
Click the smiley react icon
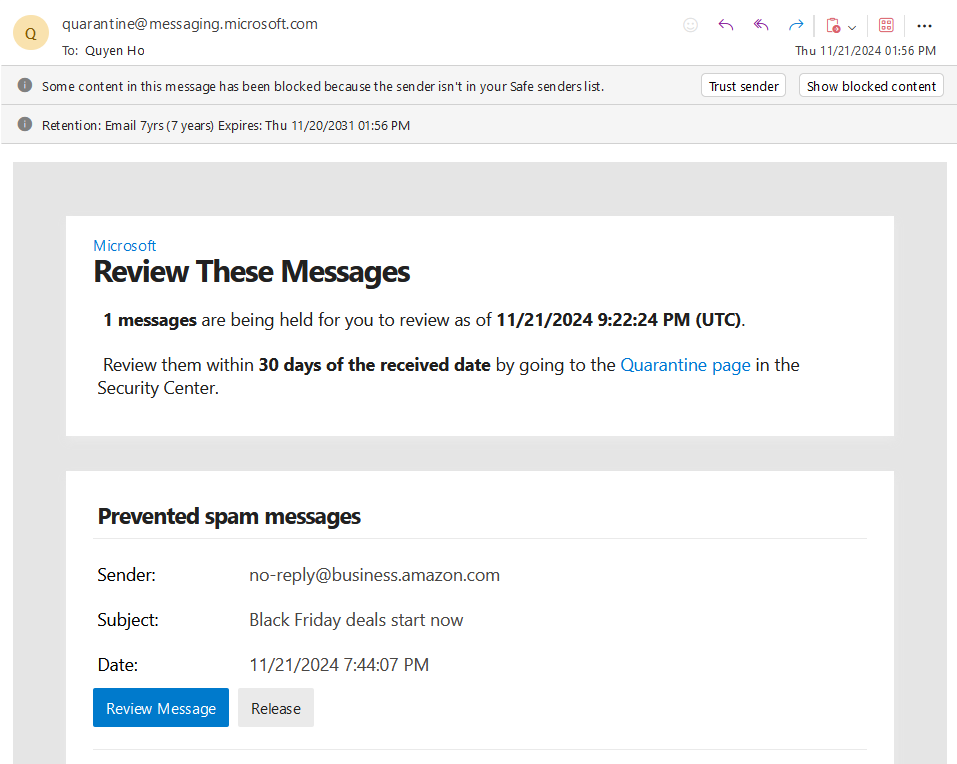(x=690, y=25)
